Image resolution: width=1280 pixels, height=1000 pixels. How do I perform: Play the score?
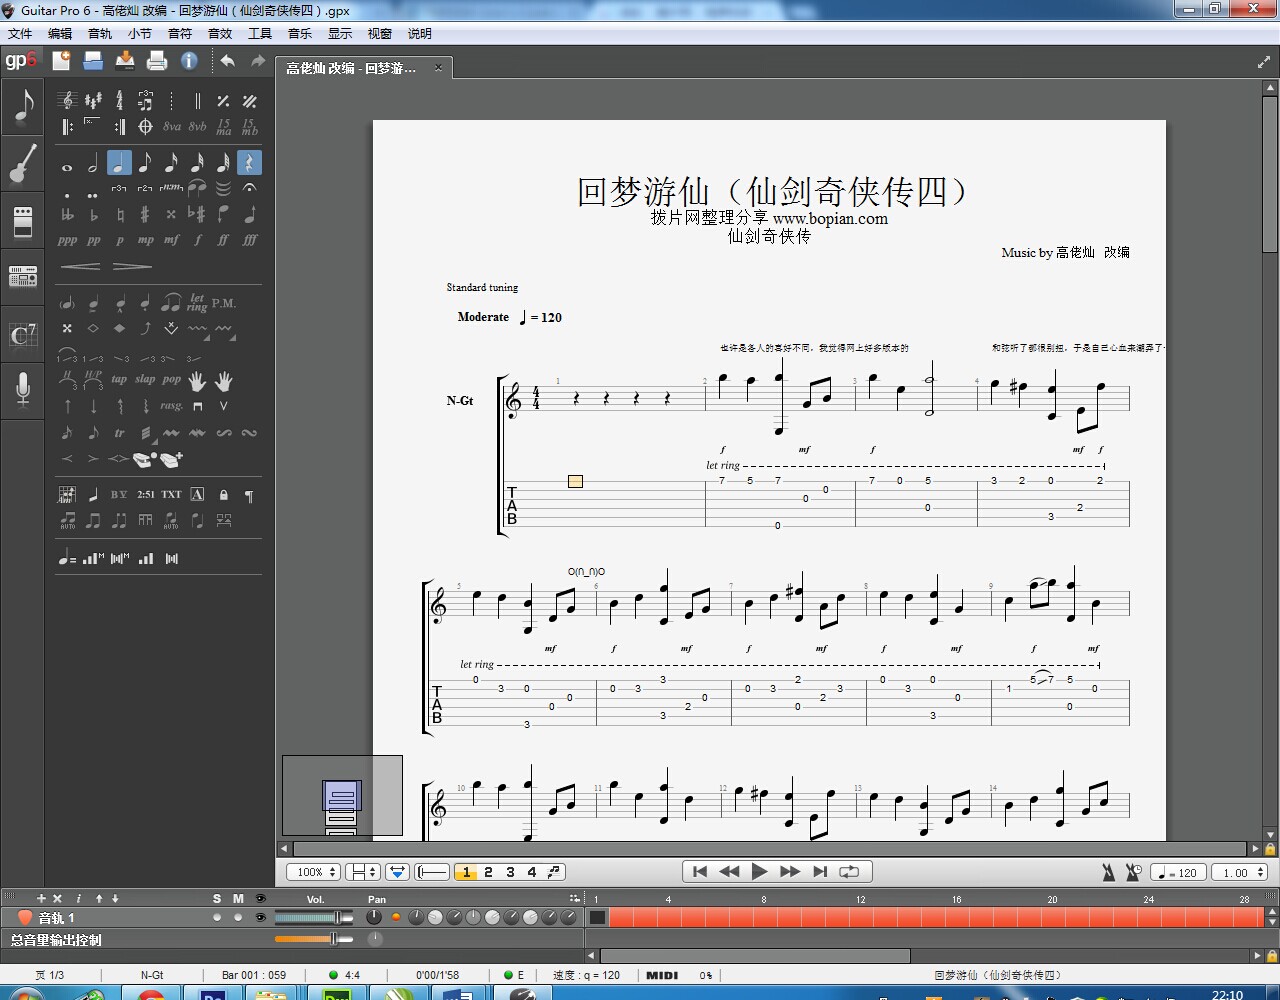759,871
